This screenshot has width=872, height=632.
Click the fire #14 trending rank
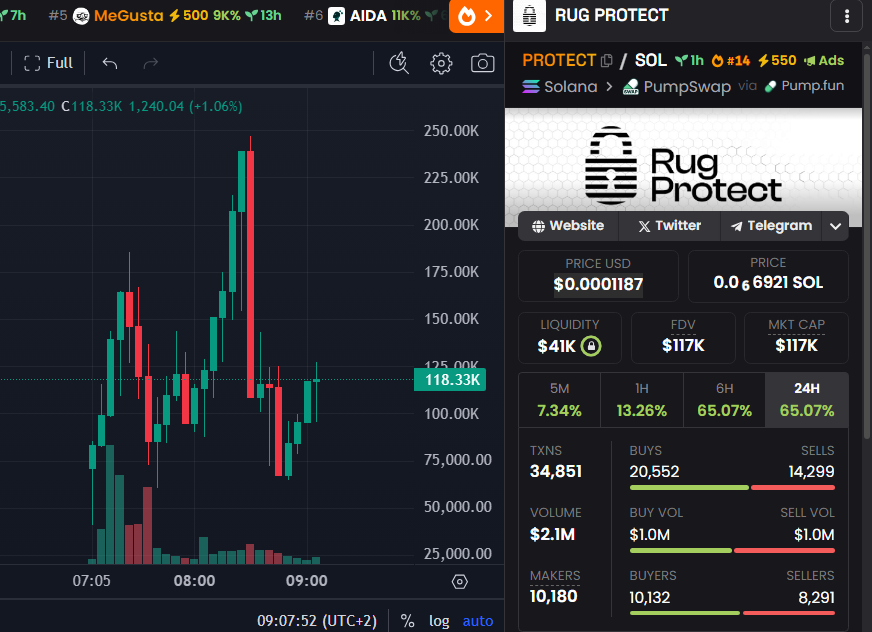pos(731,61)
